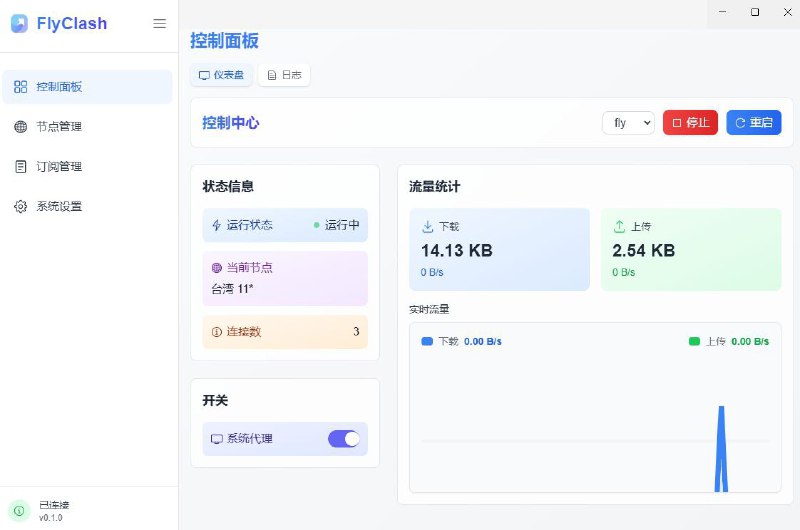800x530 pixels.
Task: Click the lightning 运行状态 icon
Action: point(217,225)
